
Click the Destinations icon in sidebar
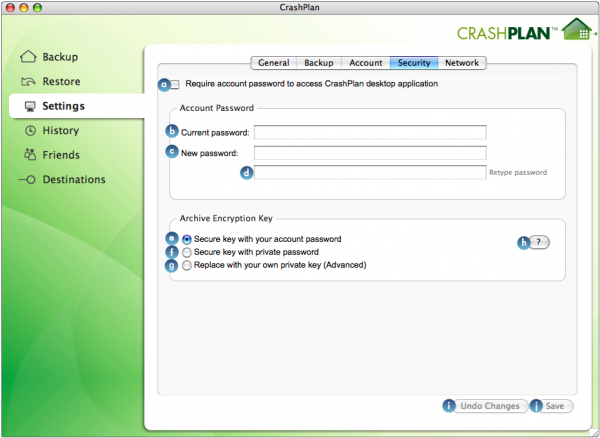tap(27, 179)
